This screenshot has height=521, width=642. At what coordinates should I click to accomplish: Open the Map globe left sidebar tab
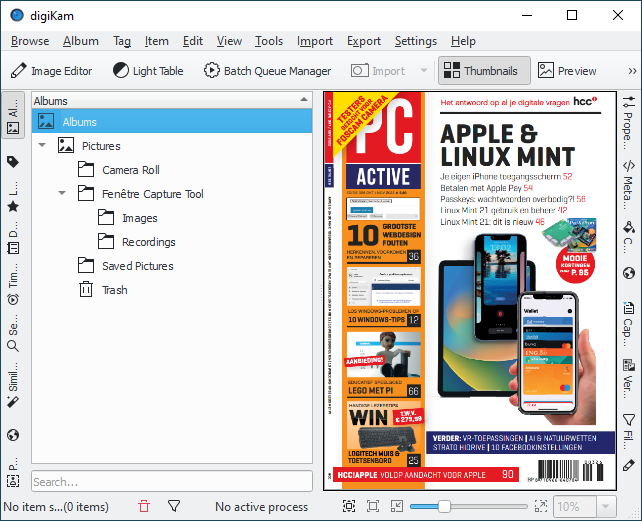[13, 435]
